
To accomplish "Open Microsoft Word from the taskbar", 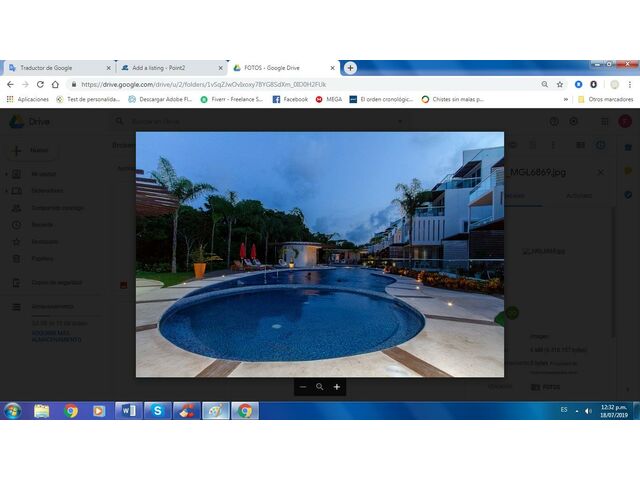I will [128, 411].
